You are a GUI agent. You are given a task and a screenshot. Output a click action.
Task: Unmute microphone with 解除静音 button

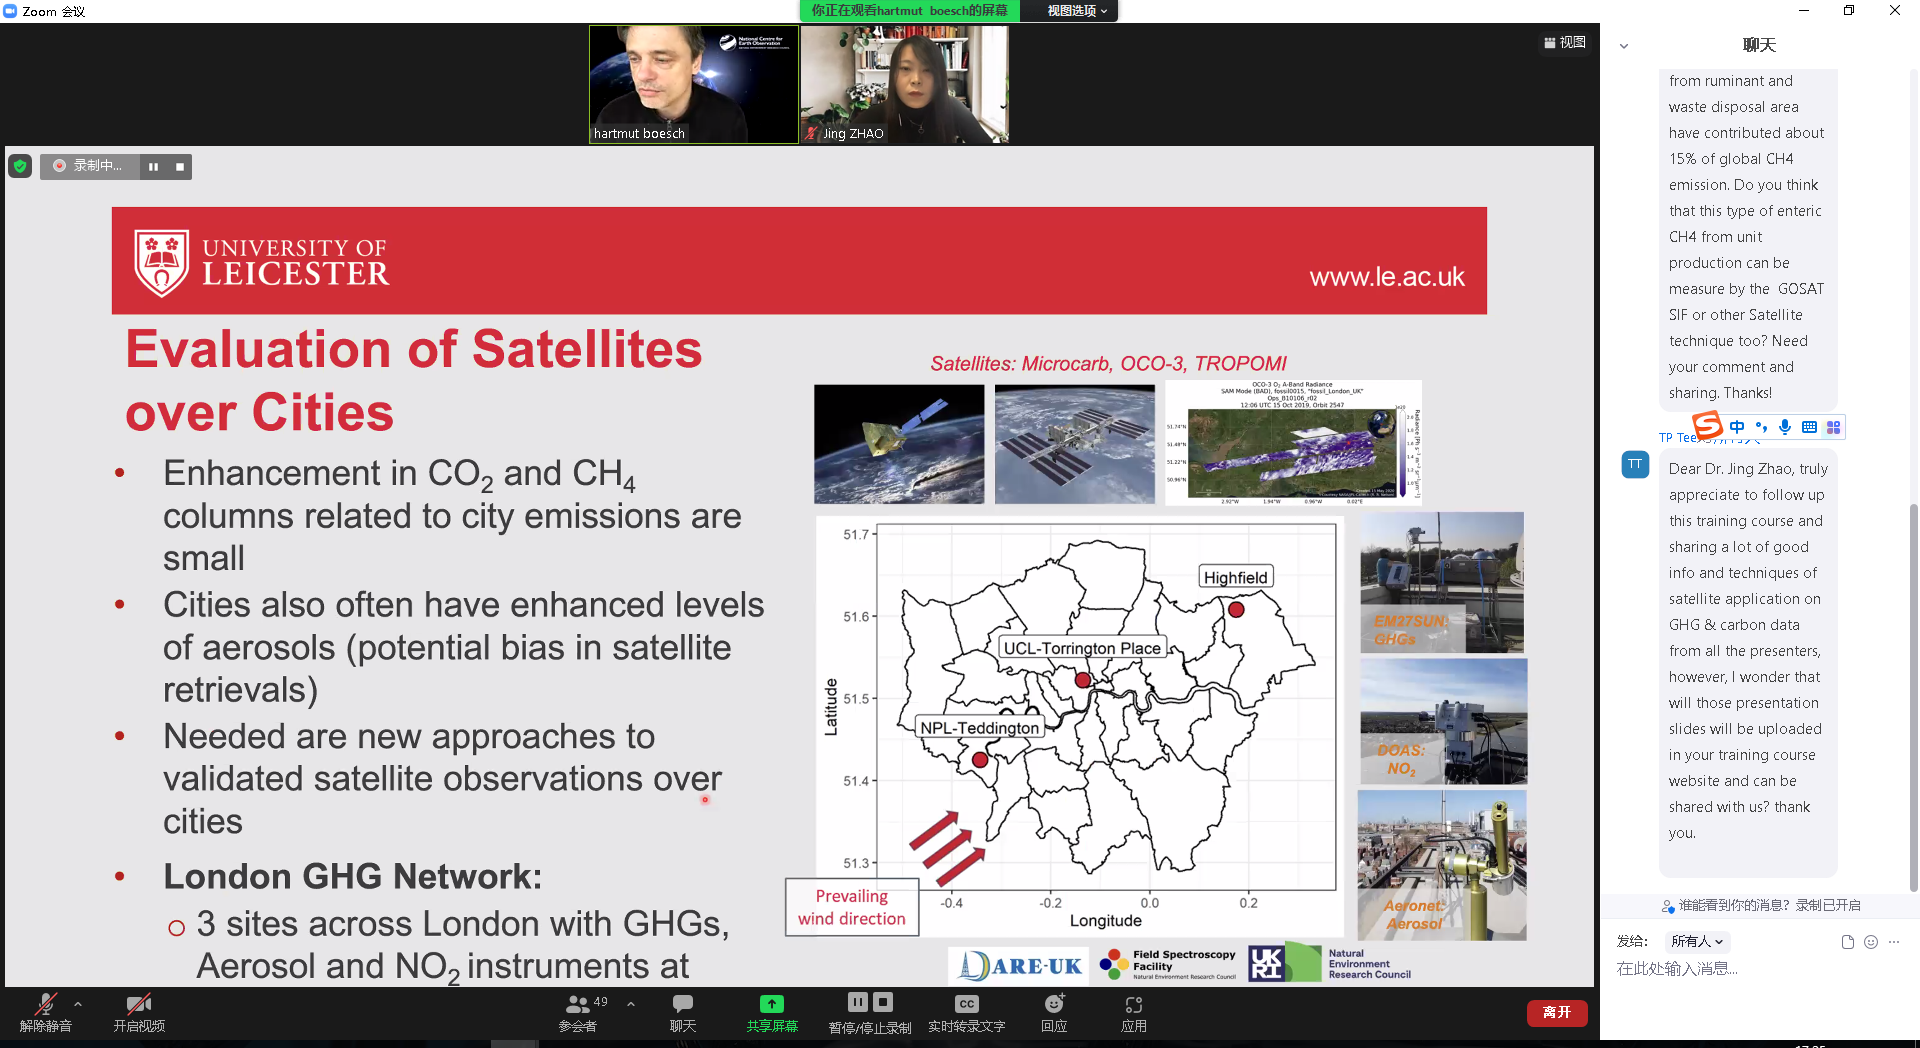(x=46, y=1012)
